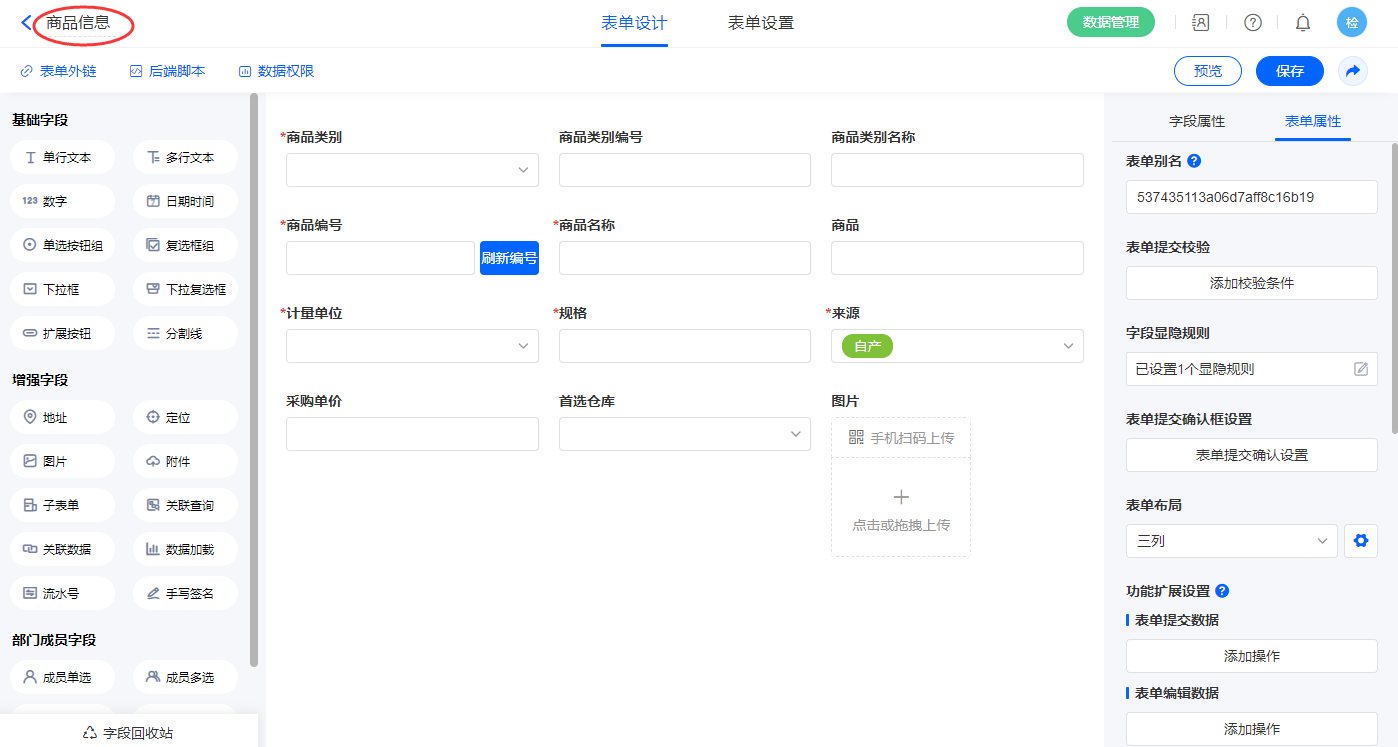Click the blue share arrow icon
Viewport: 1398px width, 747px height.
1352,71
